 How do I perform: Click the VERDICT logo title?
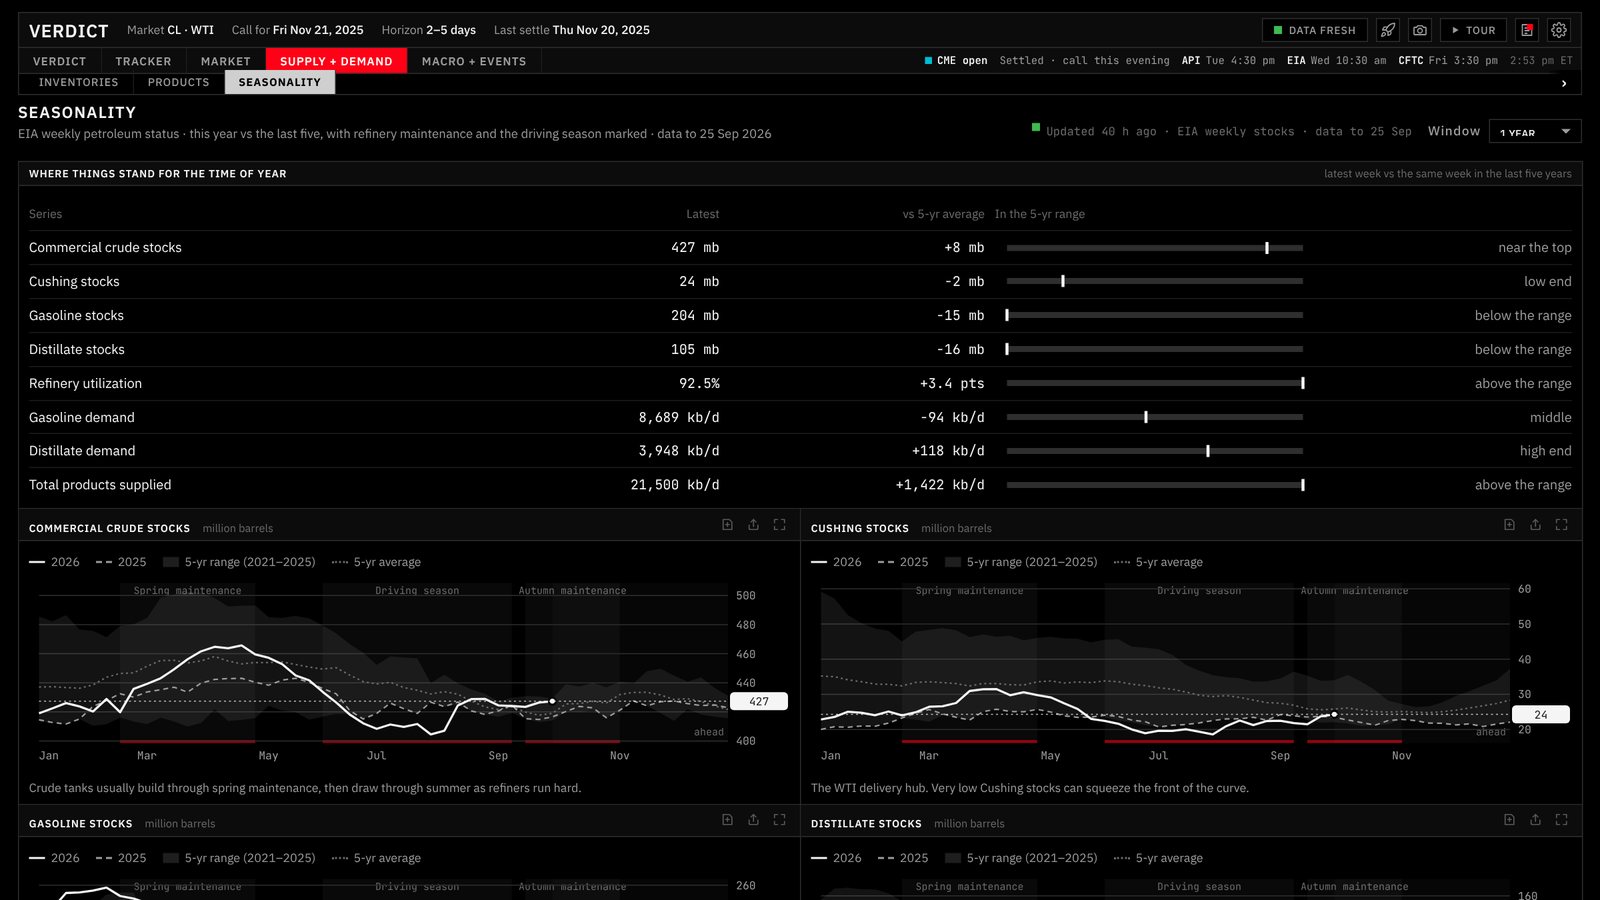pyautogui.click(x=69, y=31)
